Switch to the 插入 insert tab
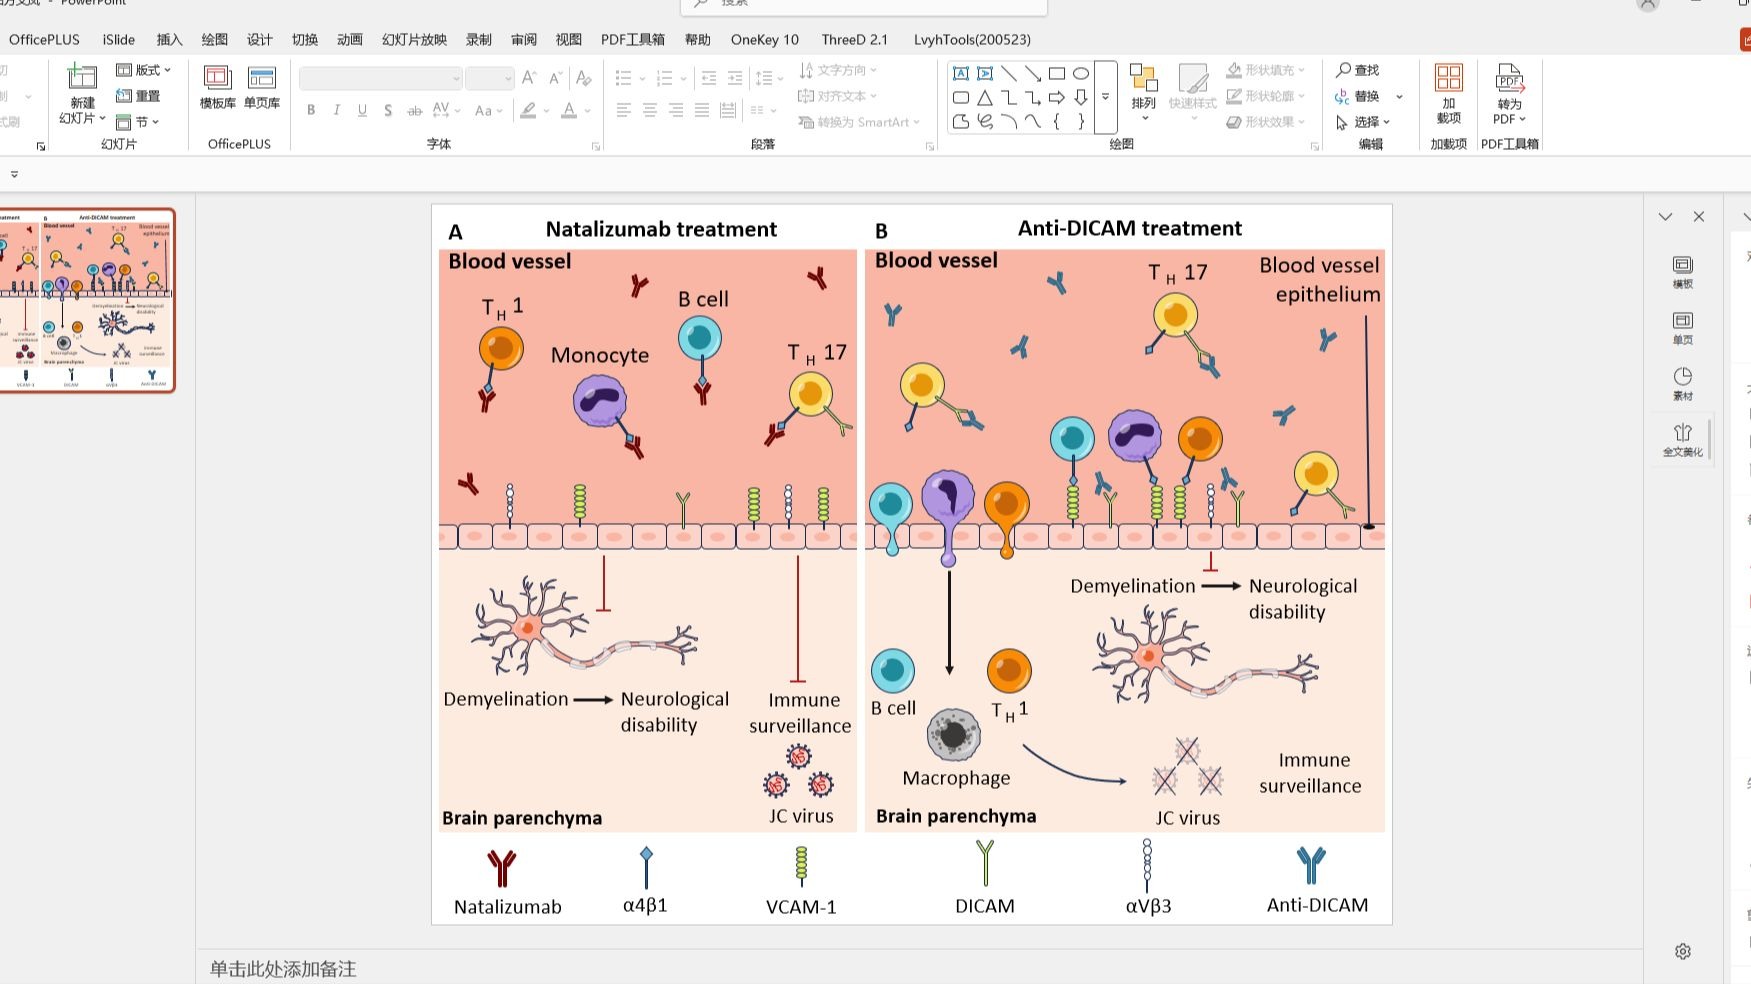Image resolution: width=1751 pixels, height=984 pixels. tap(170, 39)
